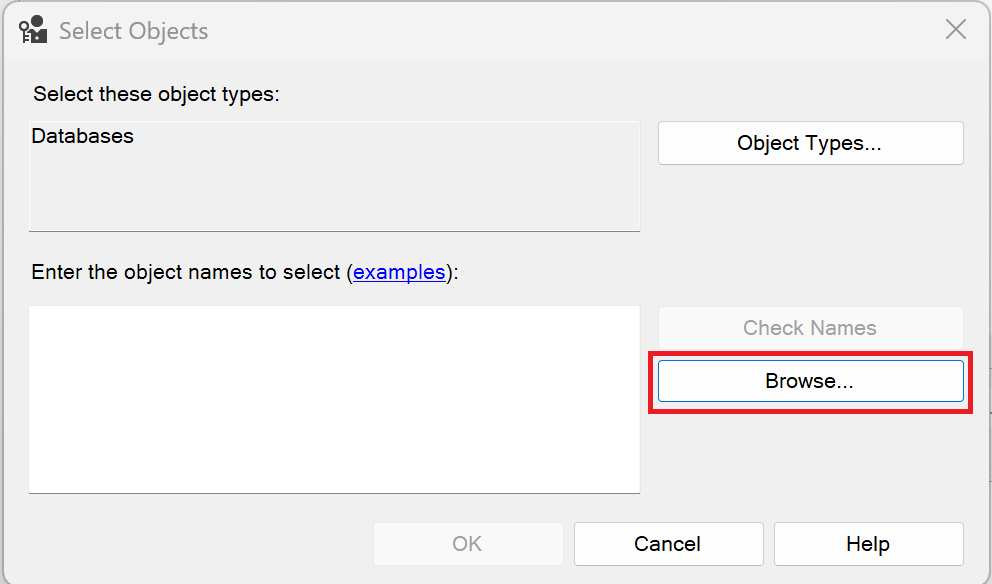The height and width of the screenshot is (584, 992).
Task: Open the Object Types dialog
Action: pos(810,143)
